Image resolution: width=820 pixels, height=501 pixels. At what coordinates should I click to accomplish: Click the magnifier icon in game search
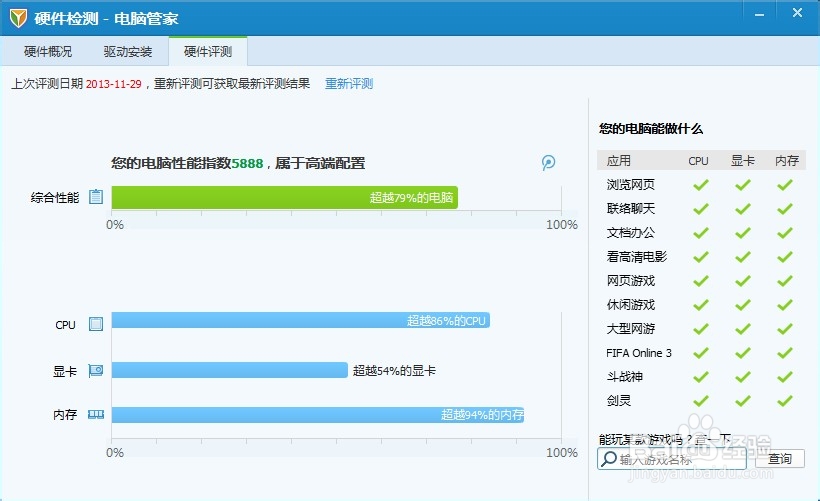pyautogui.click(x=609, y=459)
